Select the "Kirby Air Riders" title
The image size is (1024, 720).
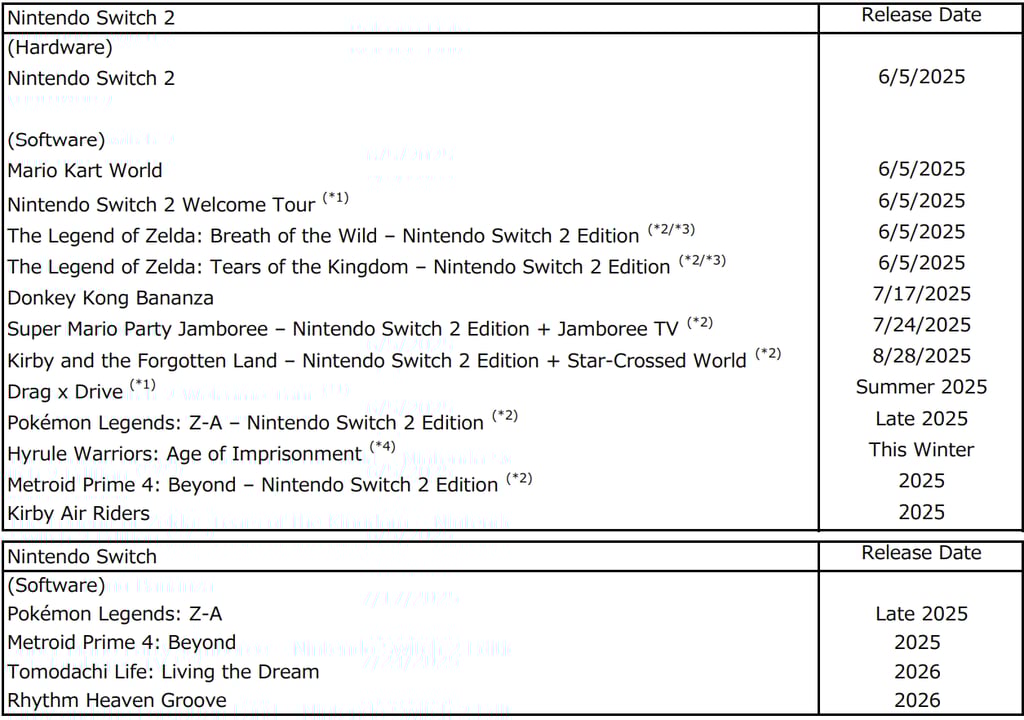pyautogui.click(x=78, y=514)
